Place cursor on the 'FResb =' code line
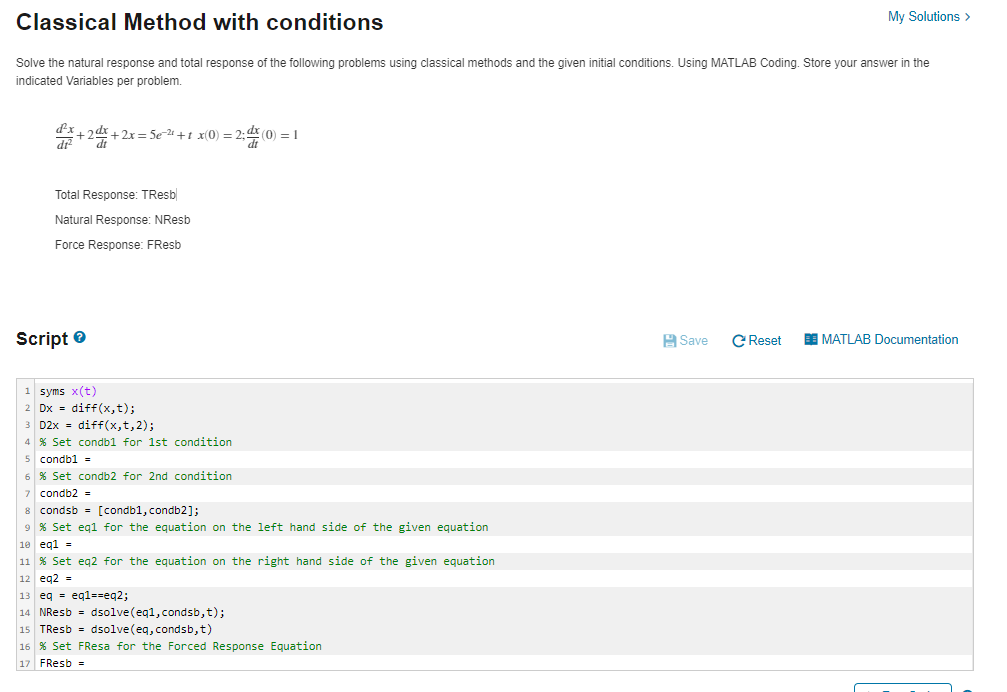1007x692 pixels. pos(504,663)
